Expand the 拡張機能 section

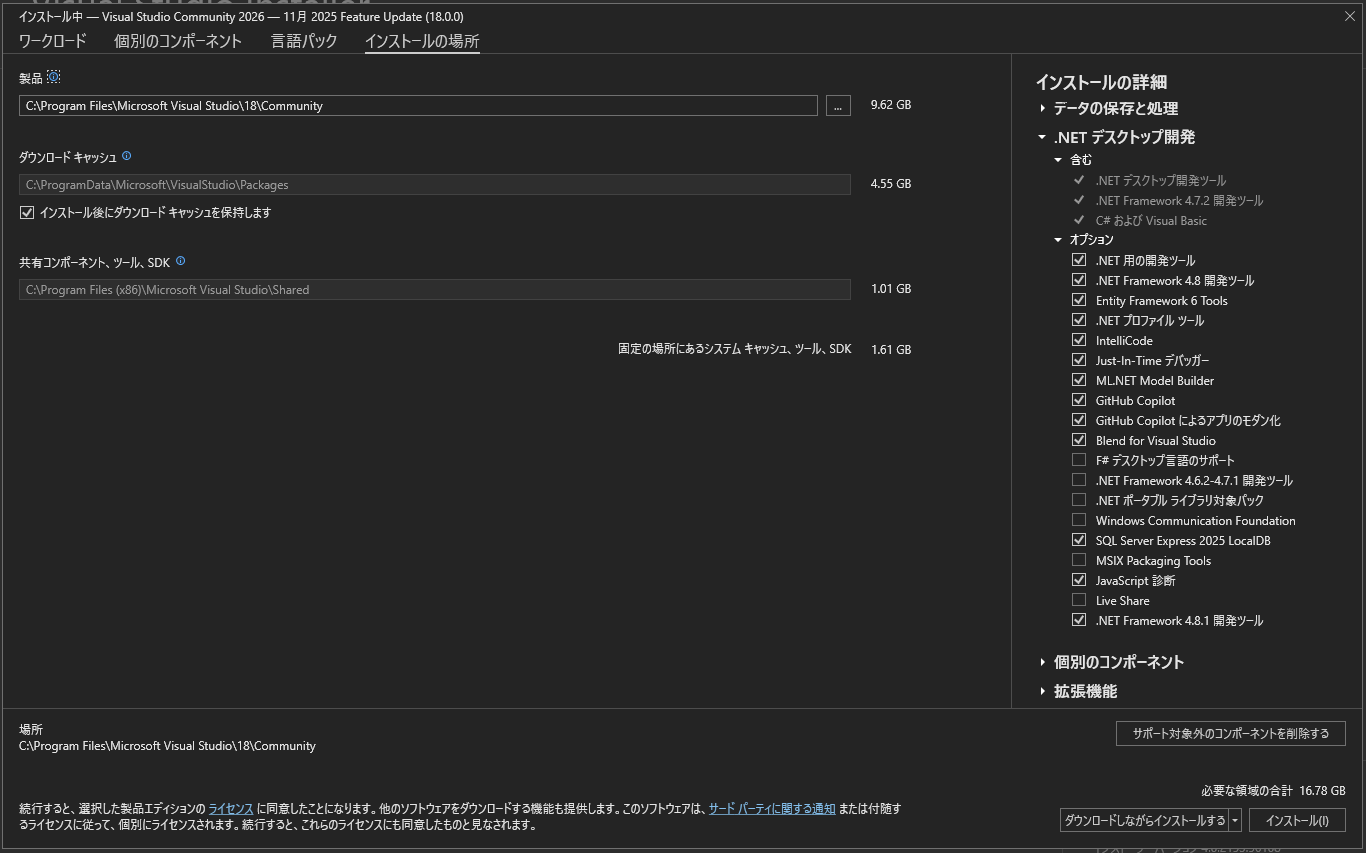[1042, 691]
